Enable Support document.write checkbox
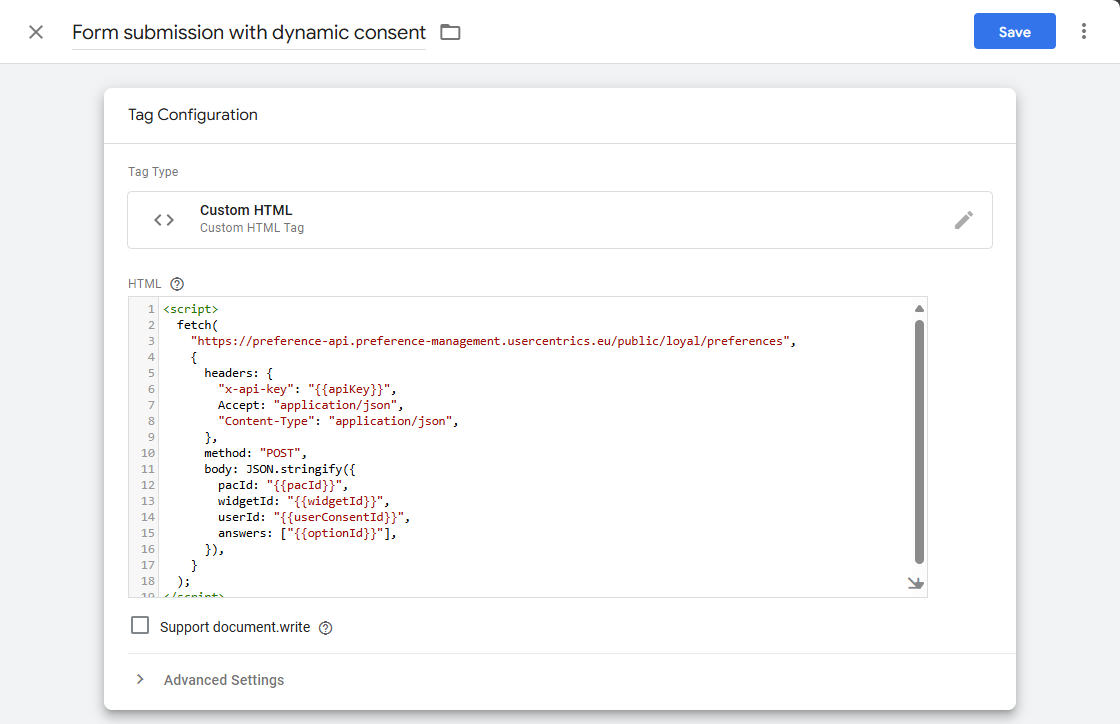The image size is (1120, 724). point(140,625)
